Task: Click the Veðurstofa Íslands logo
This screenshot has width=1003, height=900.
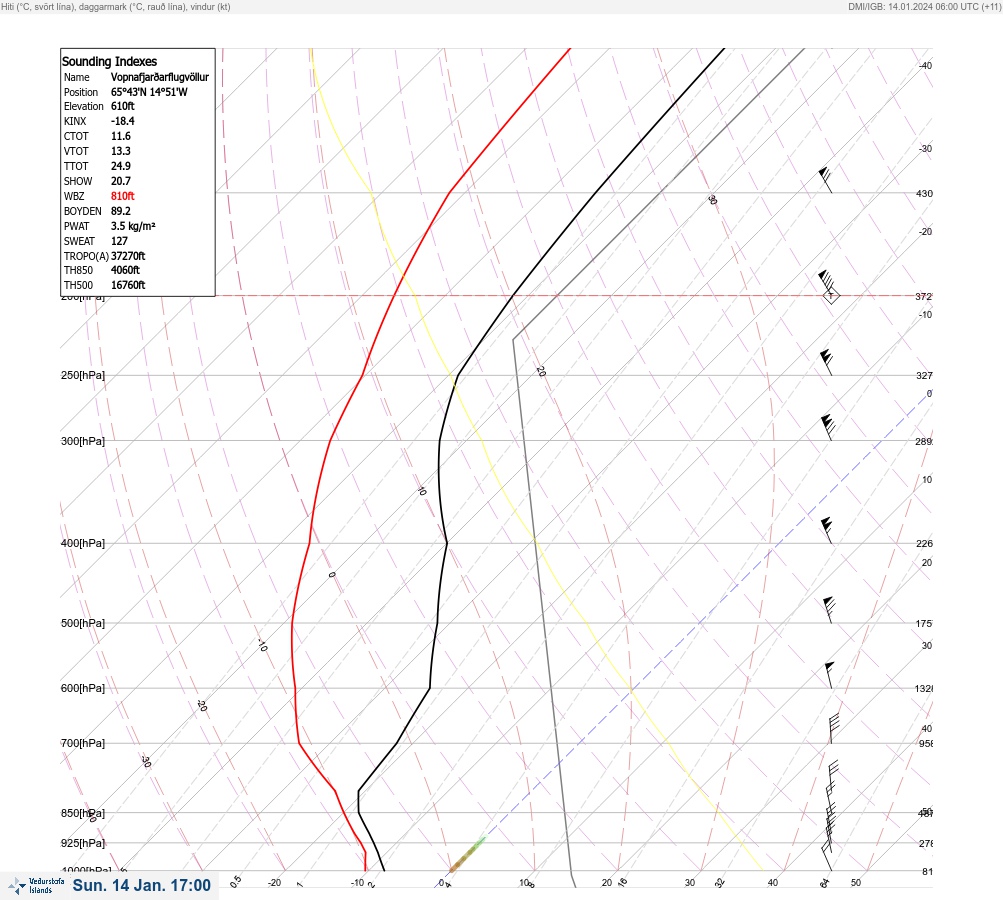Action: pos(36,886)
